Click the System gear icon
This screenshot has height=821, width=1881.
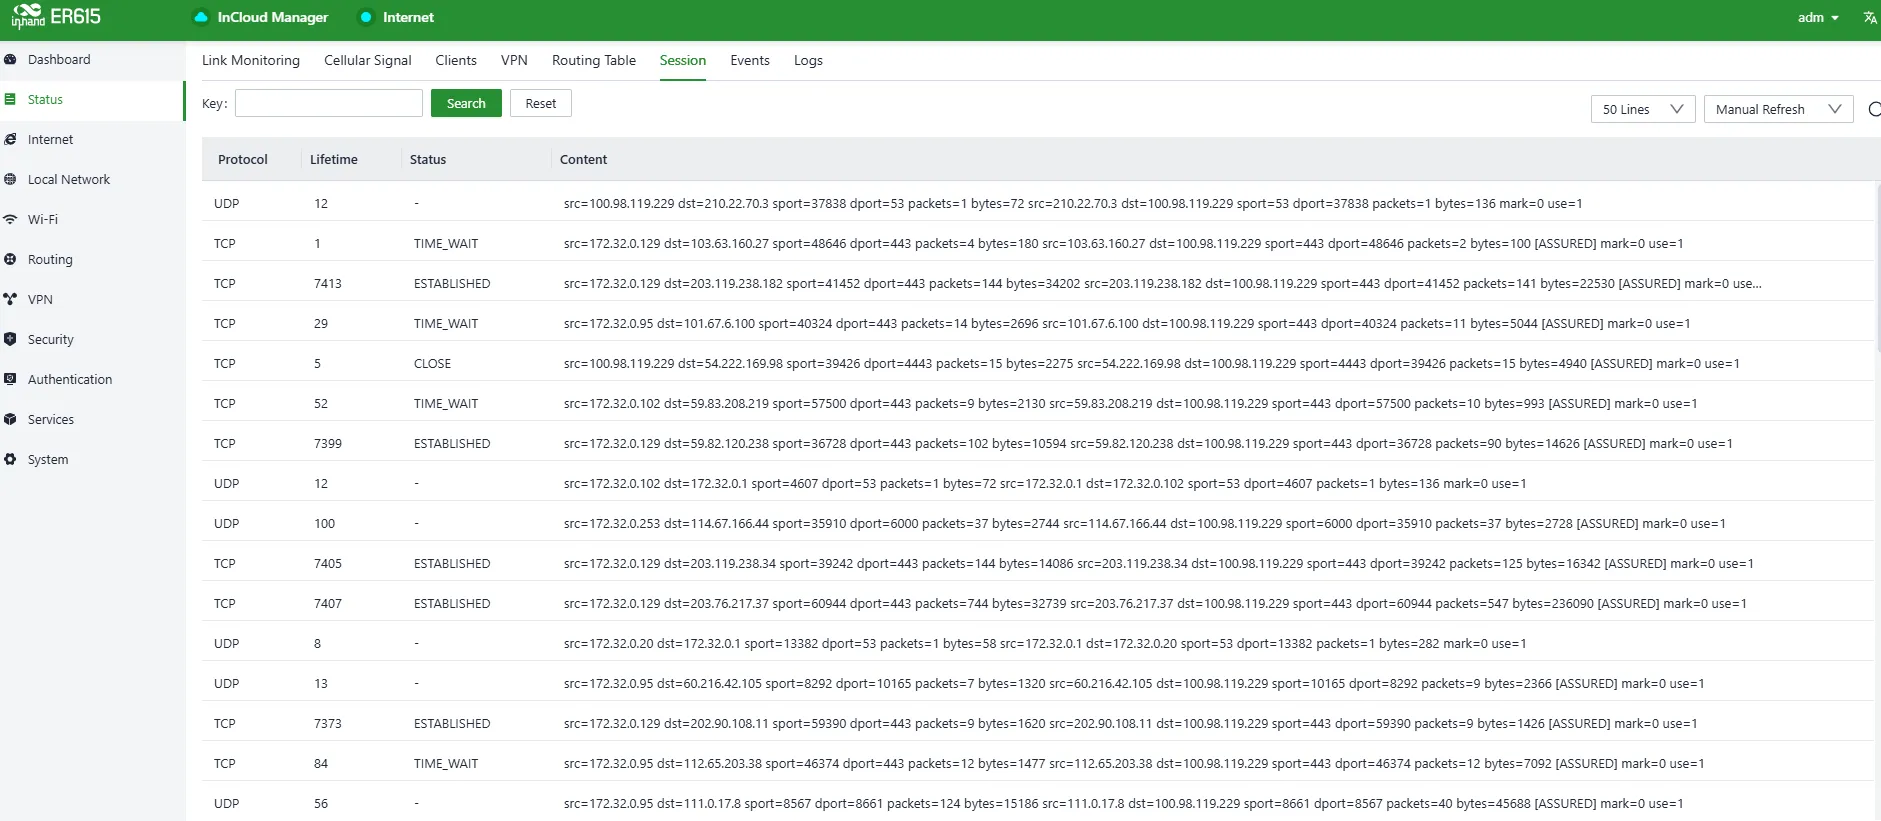tap(10, 459)
